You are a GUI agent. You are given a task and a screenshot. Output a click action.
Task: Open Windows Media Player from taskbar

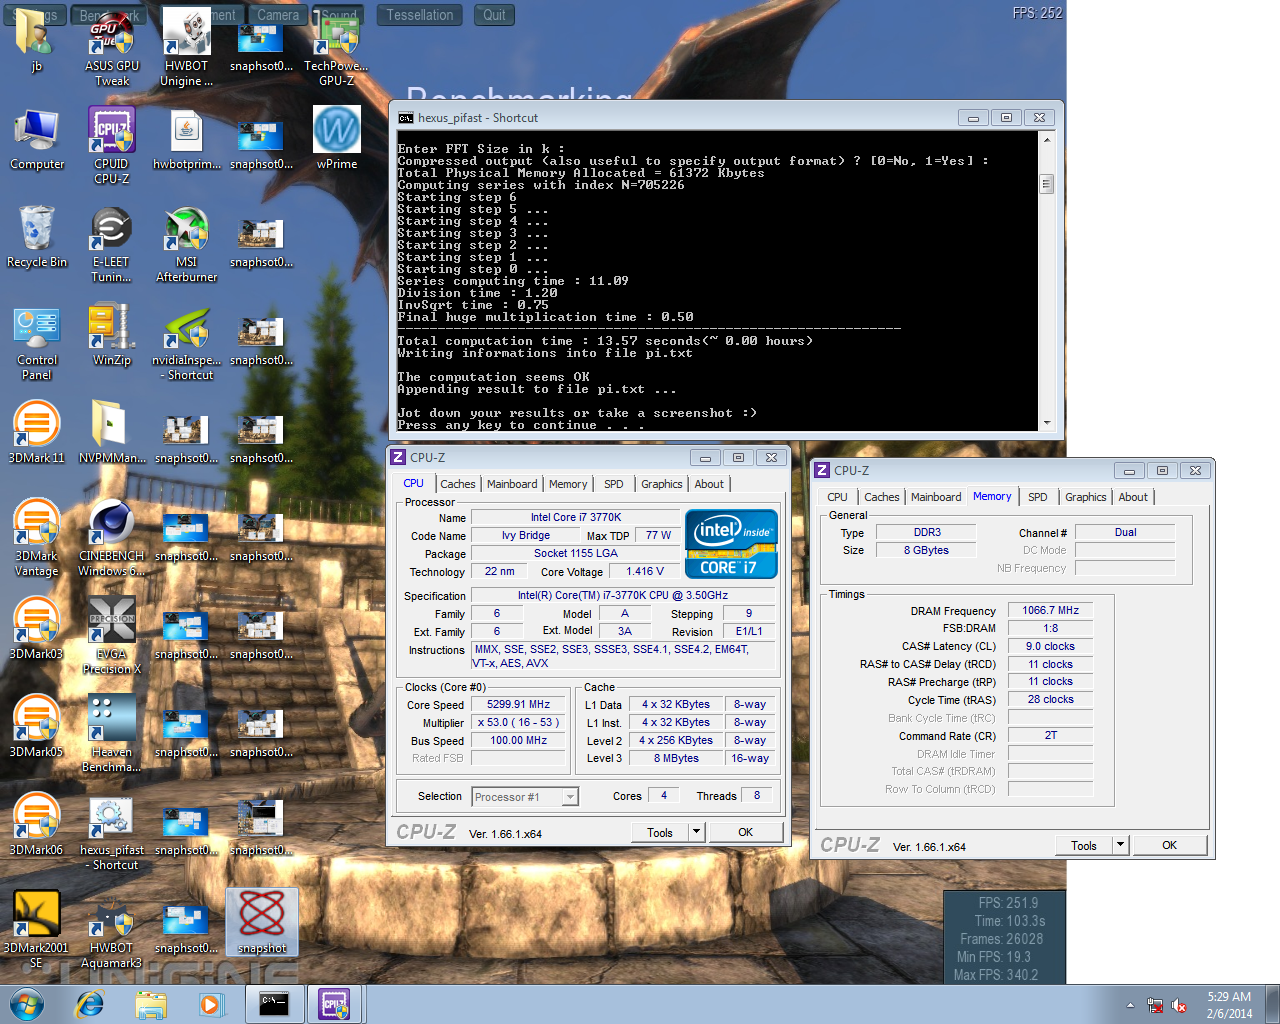[x=211, y=1004]
